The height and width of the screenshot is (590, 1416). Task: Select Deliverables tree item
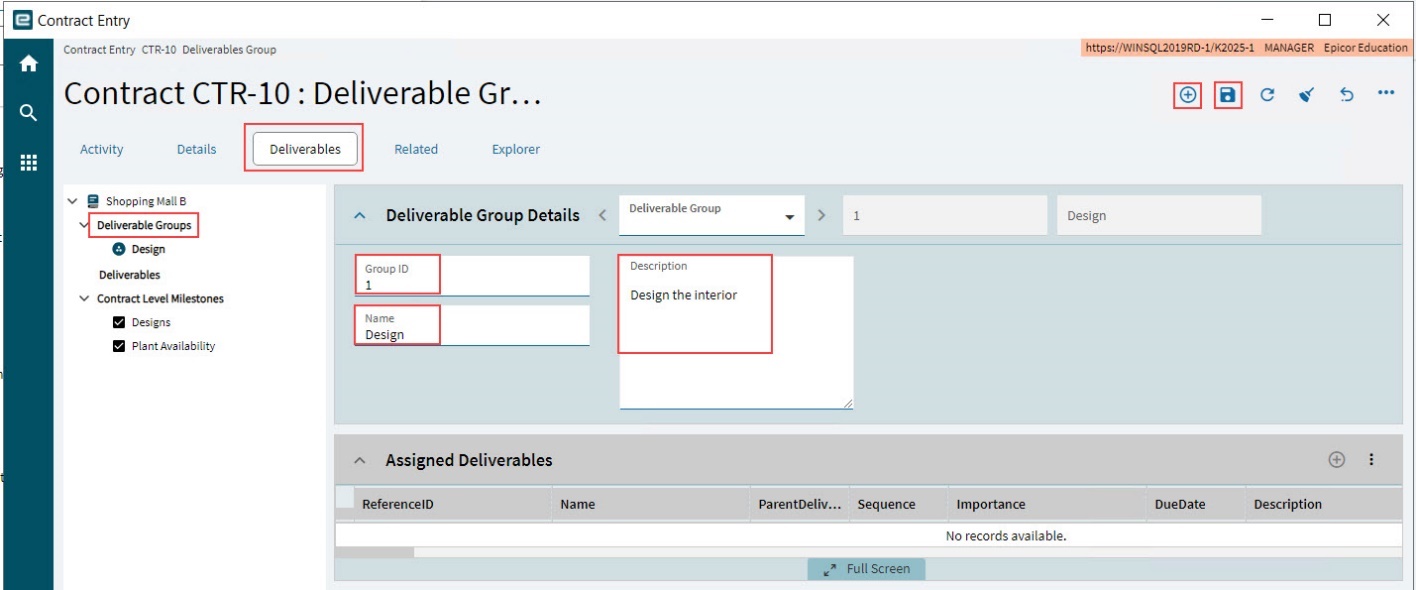tap(129, 274)
